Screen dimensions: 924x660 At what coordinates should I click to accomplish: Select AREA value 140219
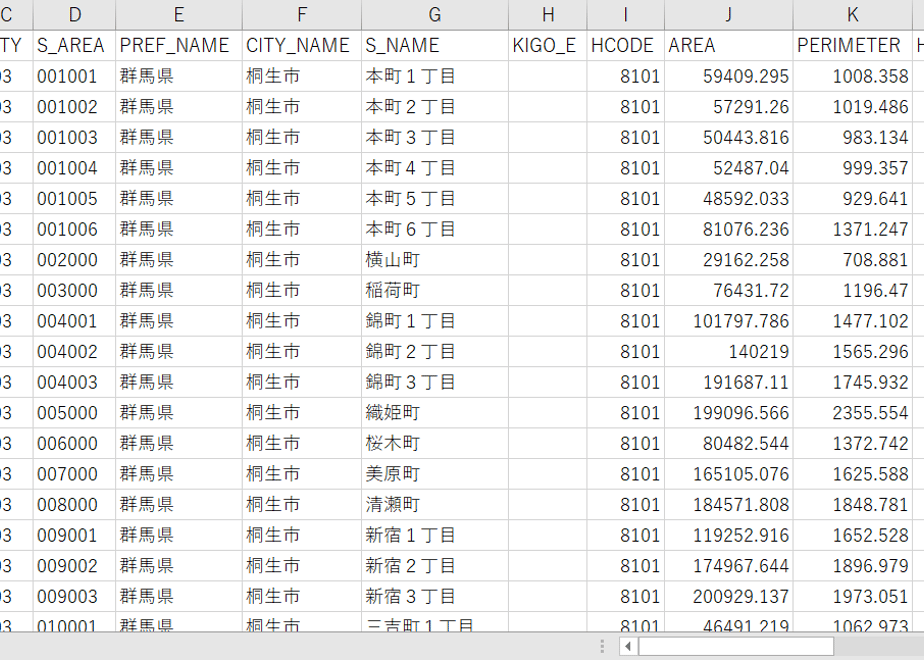(x=728, y=352)
